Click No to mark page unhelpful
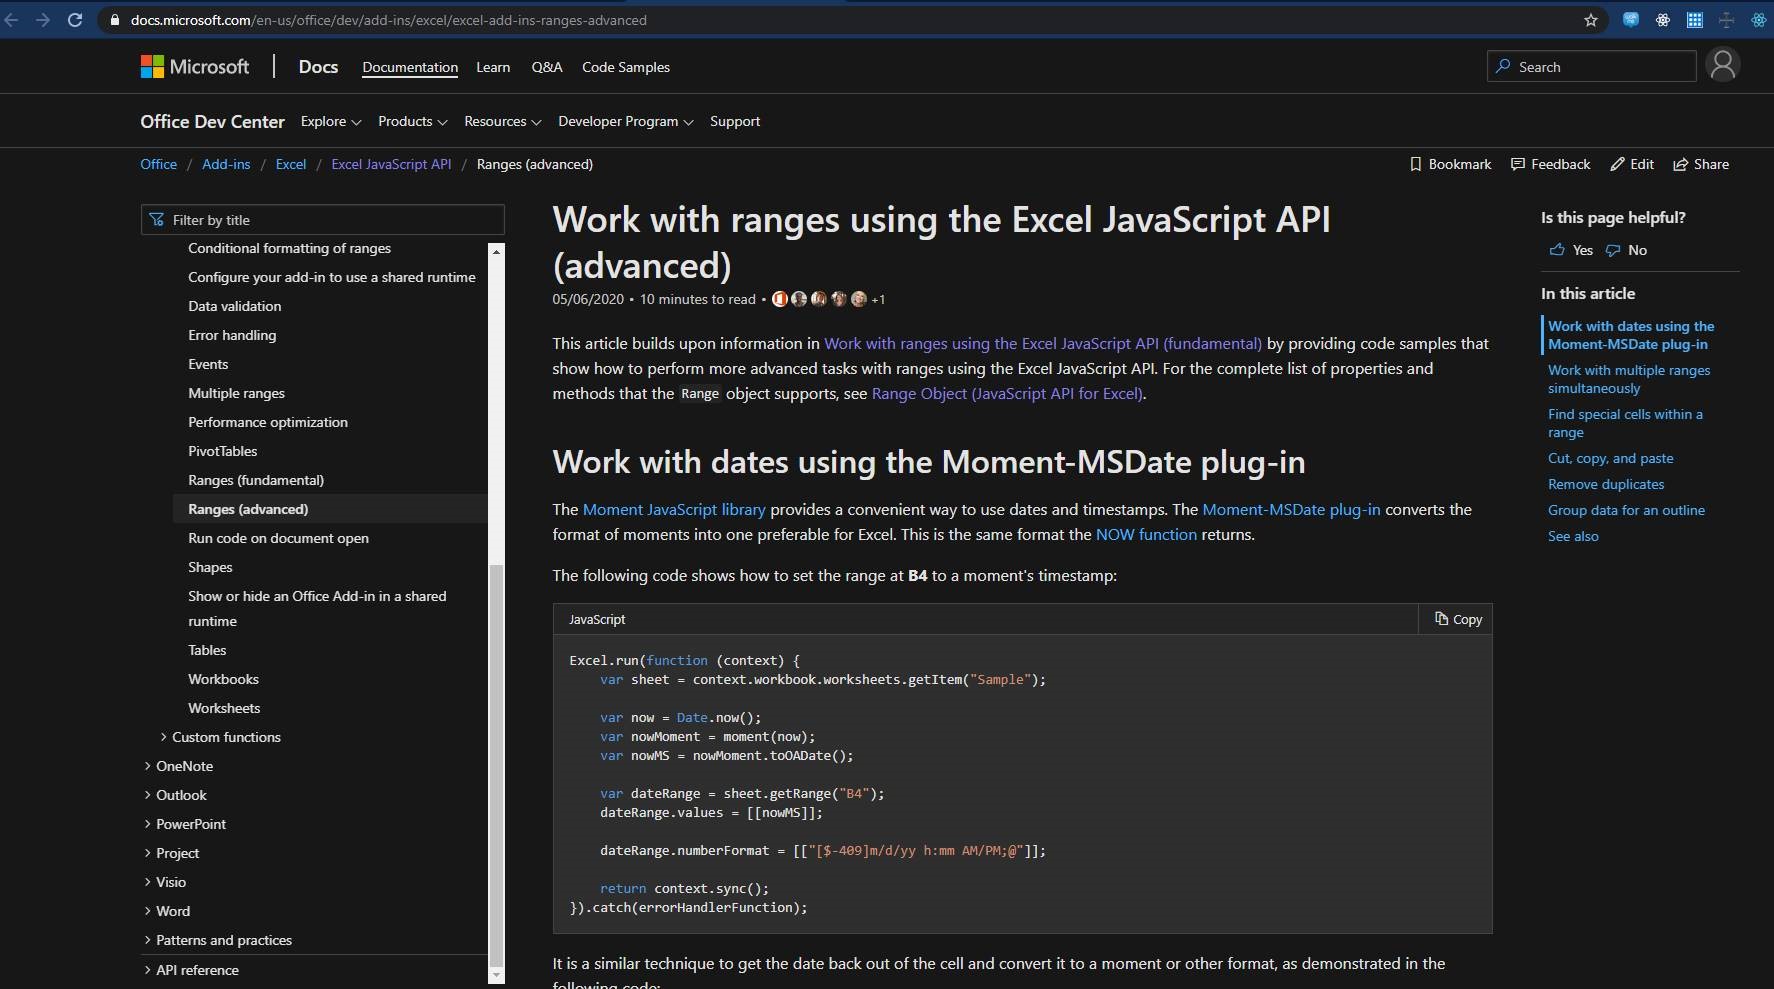Viewport: 1774px width, 989px height. (x=1627, y=250)
